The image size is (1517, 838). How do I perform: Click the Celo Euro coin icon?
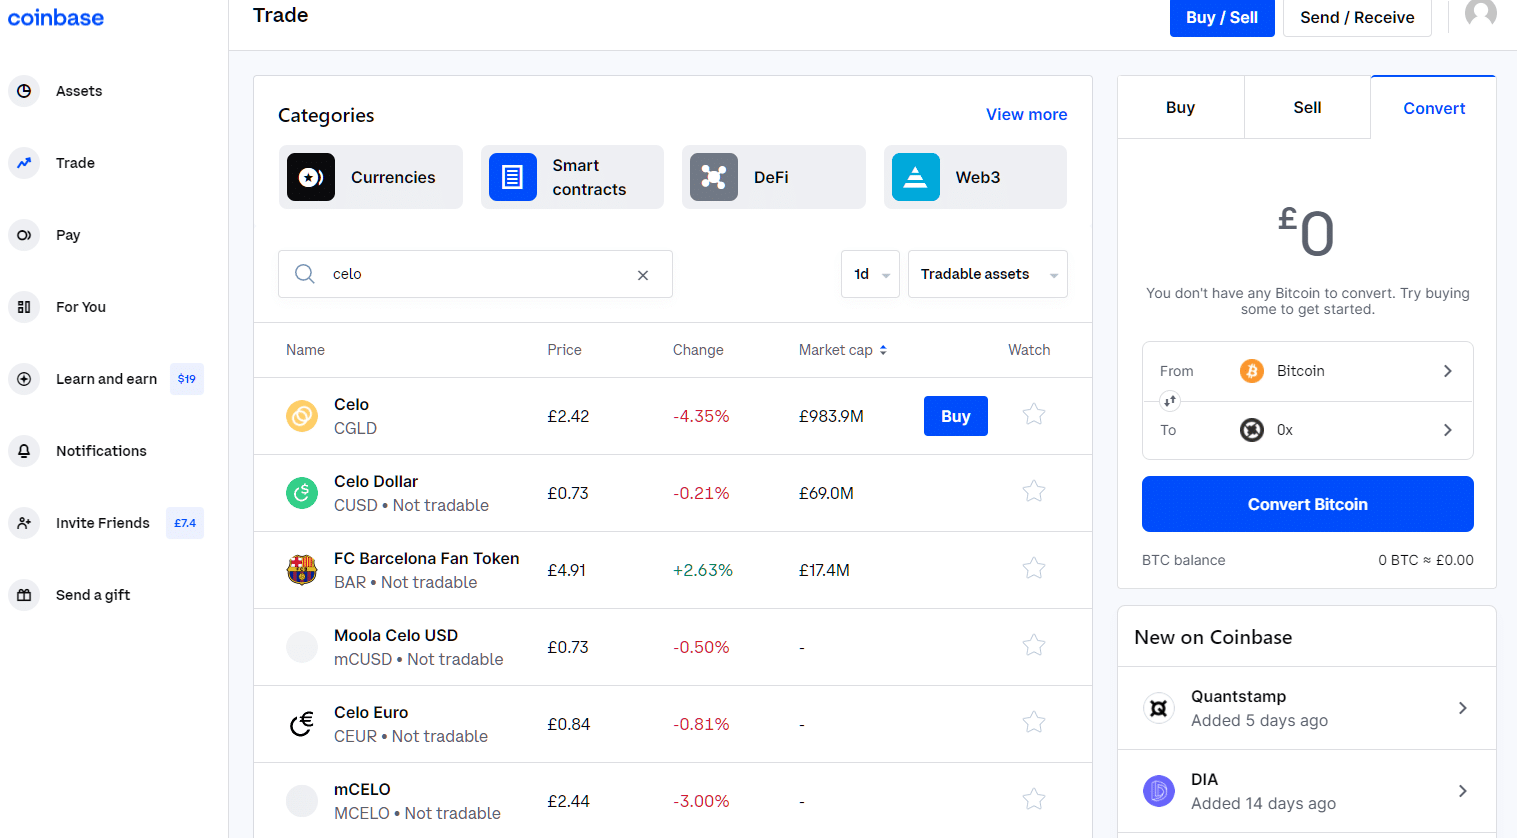[x=302, y=724]
